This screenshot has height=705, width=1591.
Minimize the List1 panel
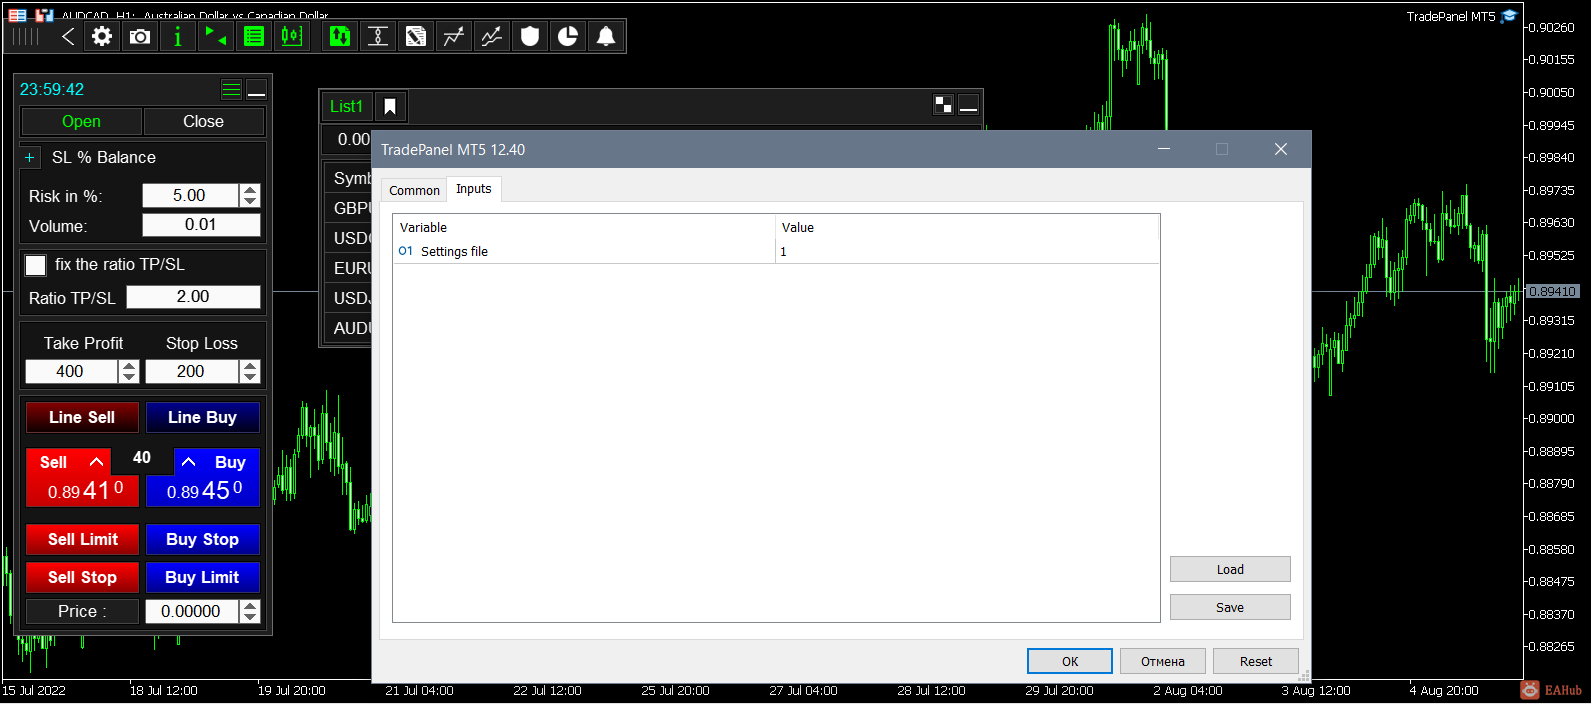point(968,105)
